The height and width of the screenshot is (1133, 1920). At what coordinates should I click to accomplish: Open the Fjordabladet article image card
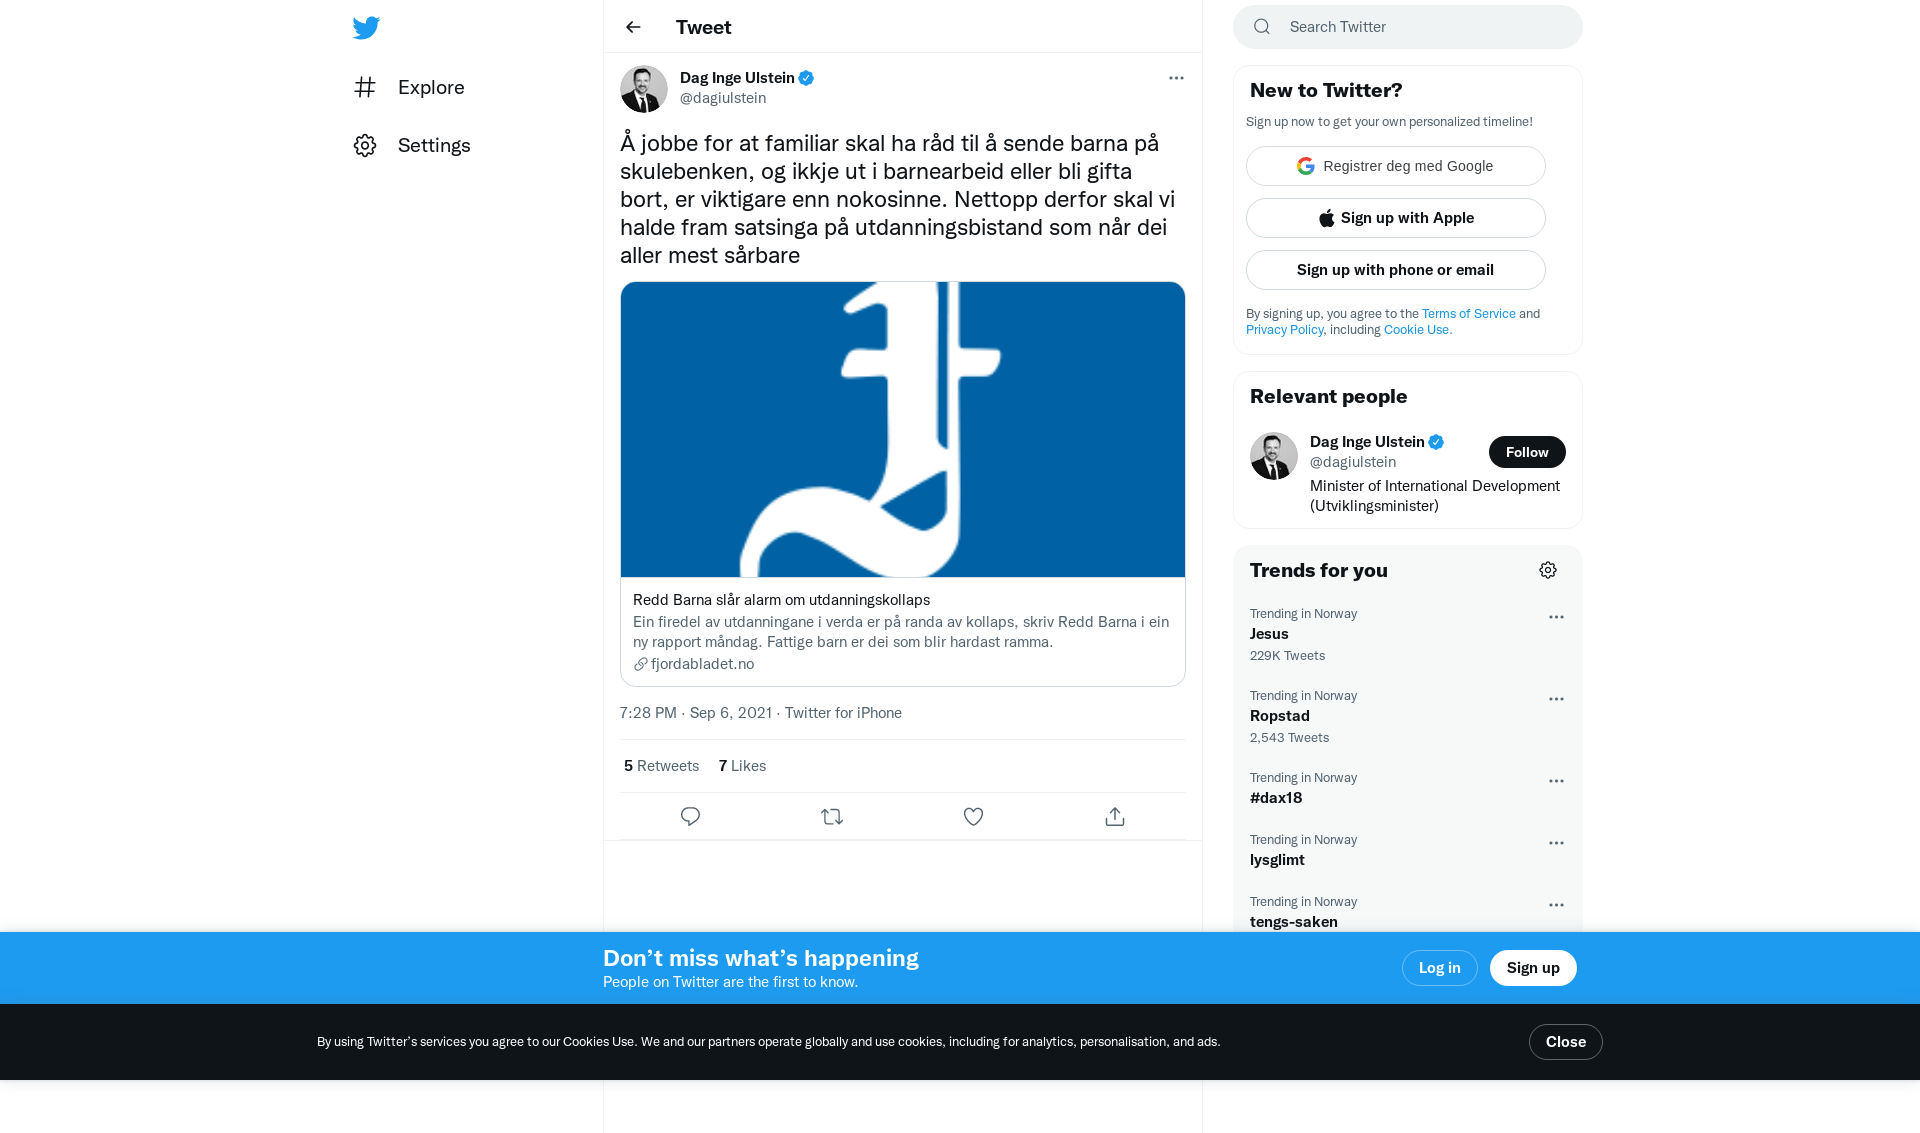pyautogui.click(x=903, y=430)
